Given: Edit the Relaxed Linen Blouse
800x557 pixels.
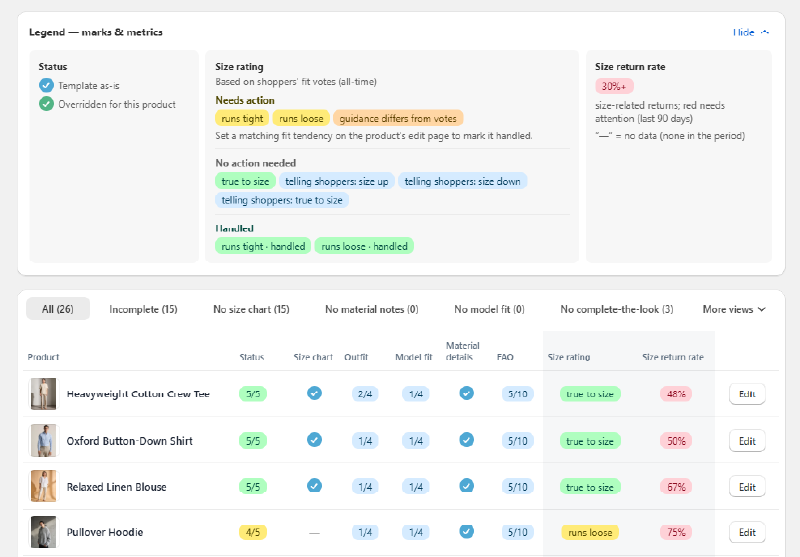Looking at the screenshot, I should [x=747, y=487].
